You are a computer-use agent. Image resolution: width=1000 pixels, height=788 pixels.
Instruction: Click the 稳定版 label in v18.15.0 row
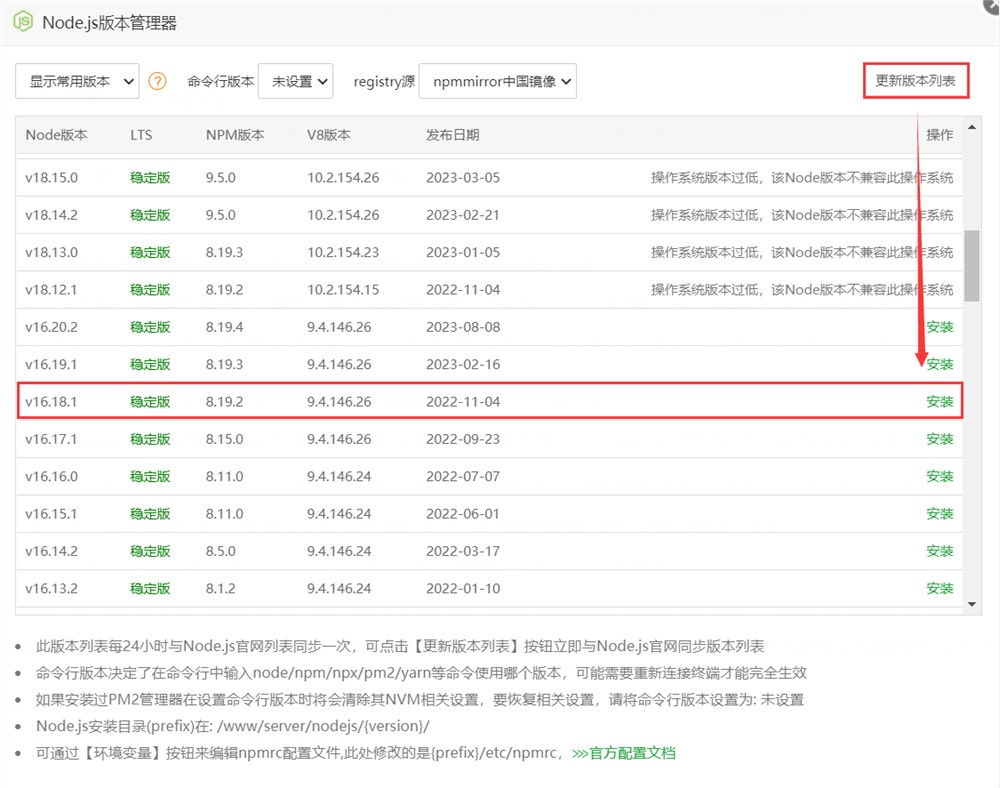pyautogui.click(x=150, y=177)
